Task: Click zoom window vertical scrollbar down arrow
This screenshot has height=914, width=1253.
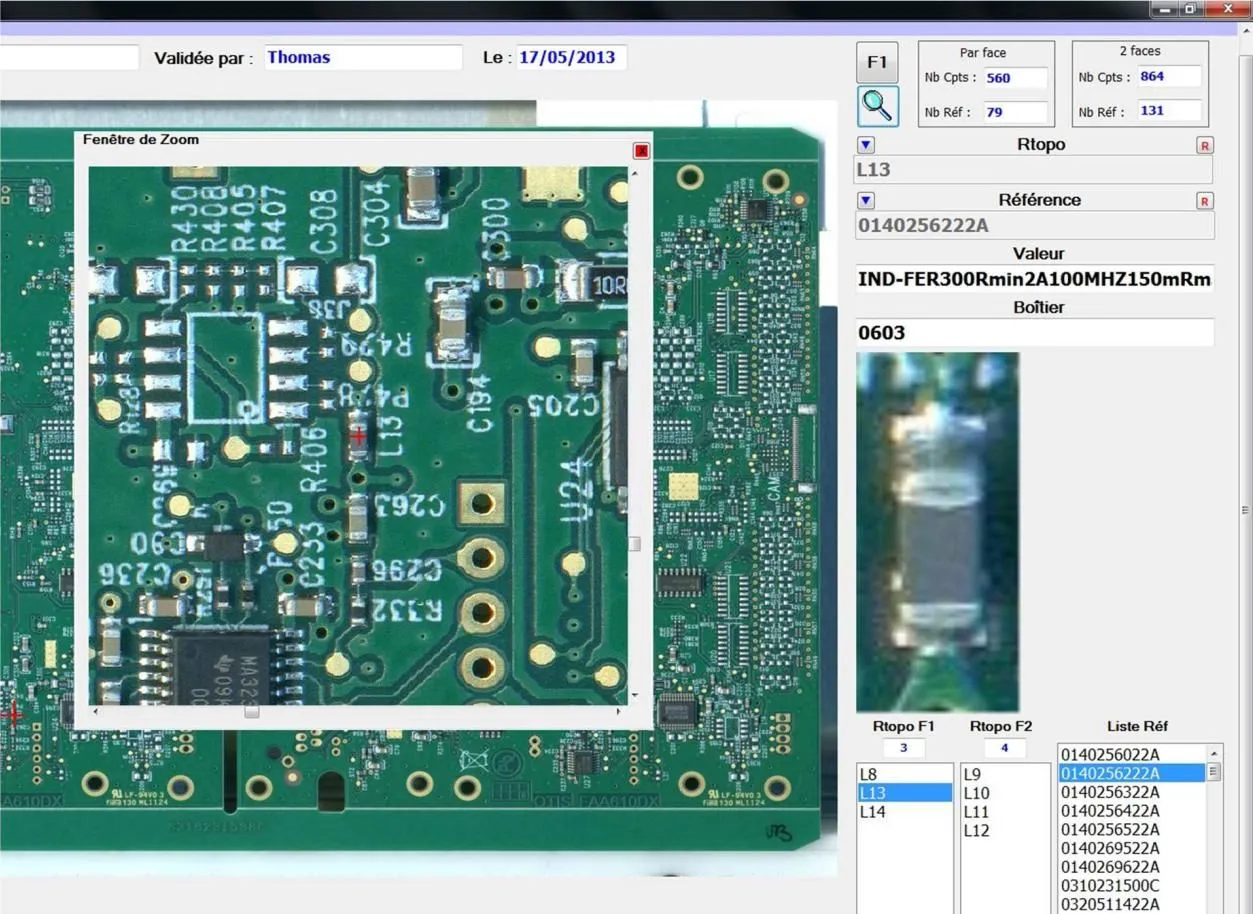Action: tap(634, 697)
